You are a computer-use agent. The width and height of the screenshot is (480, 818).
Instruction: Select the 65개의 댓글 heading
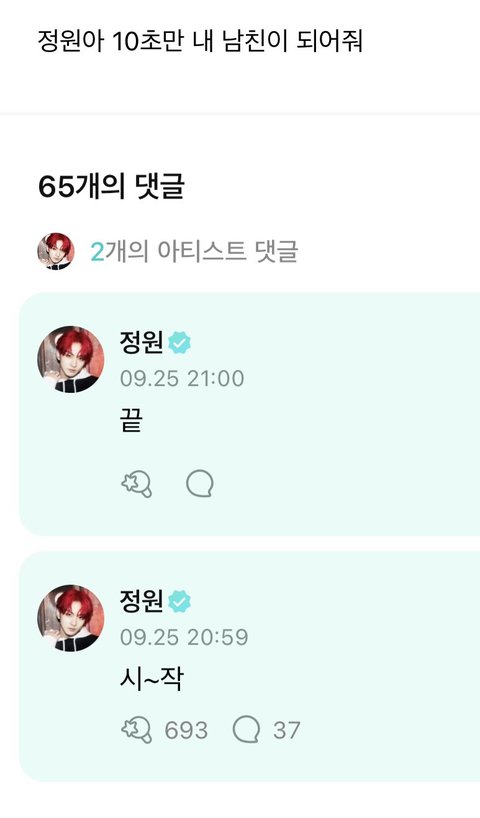111,186
